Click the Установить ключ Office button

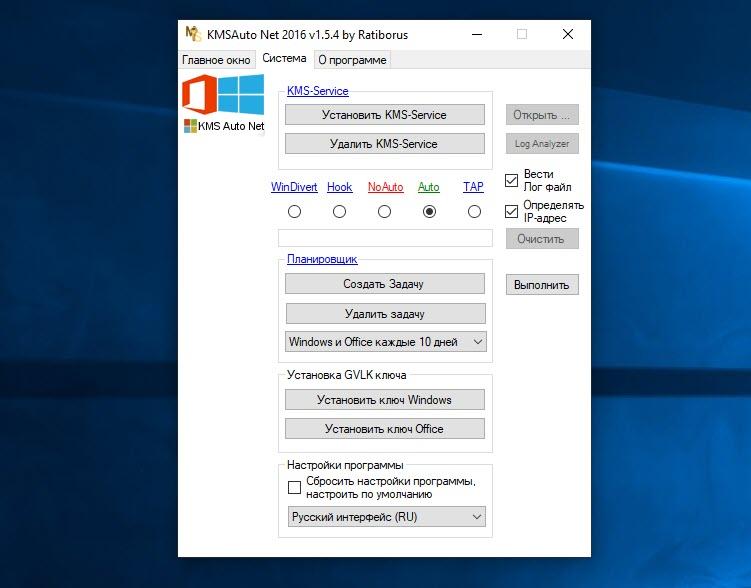pos(385,429)
